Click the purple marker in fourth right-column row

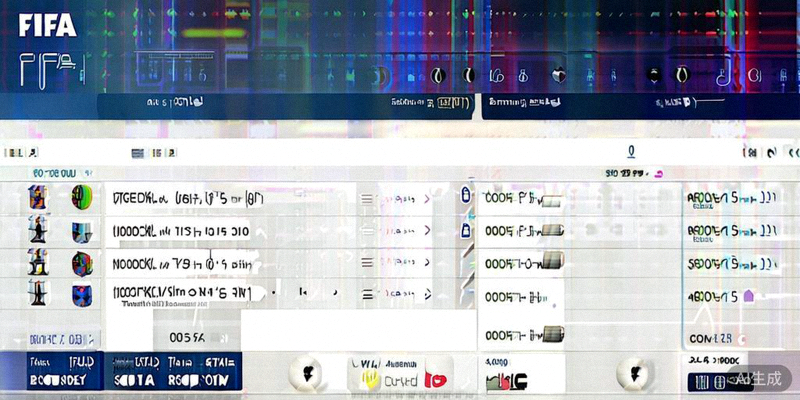748,296
